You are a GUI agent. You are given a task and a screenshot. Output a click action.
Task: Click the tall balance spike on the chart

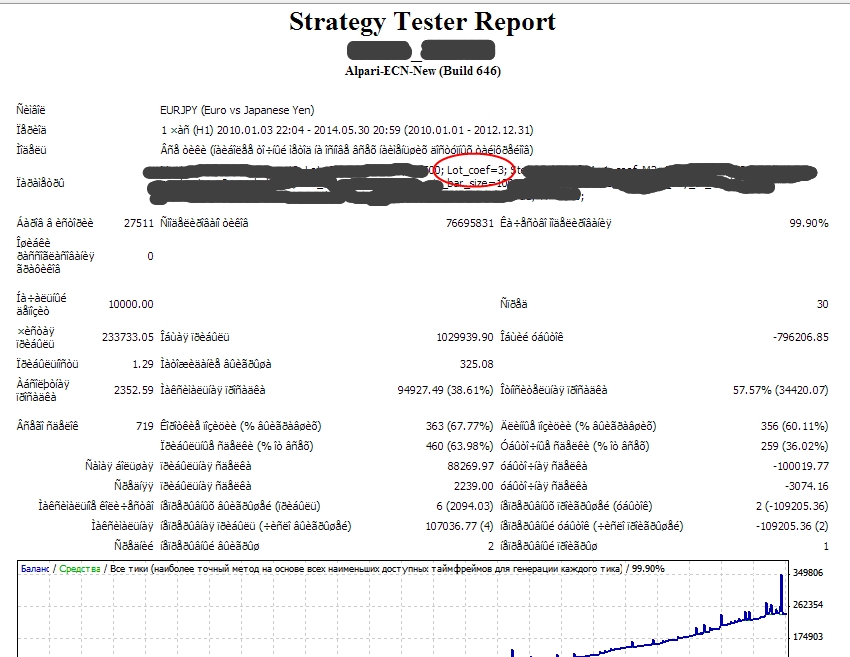(781, 594)
